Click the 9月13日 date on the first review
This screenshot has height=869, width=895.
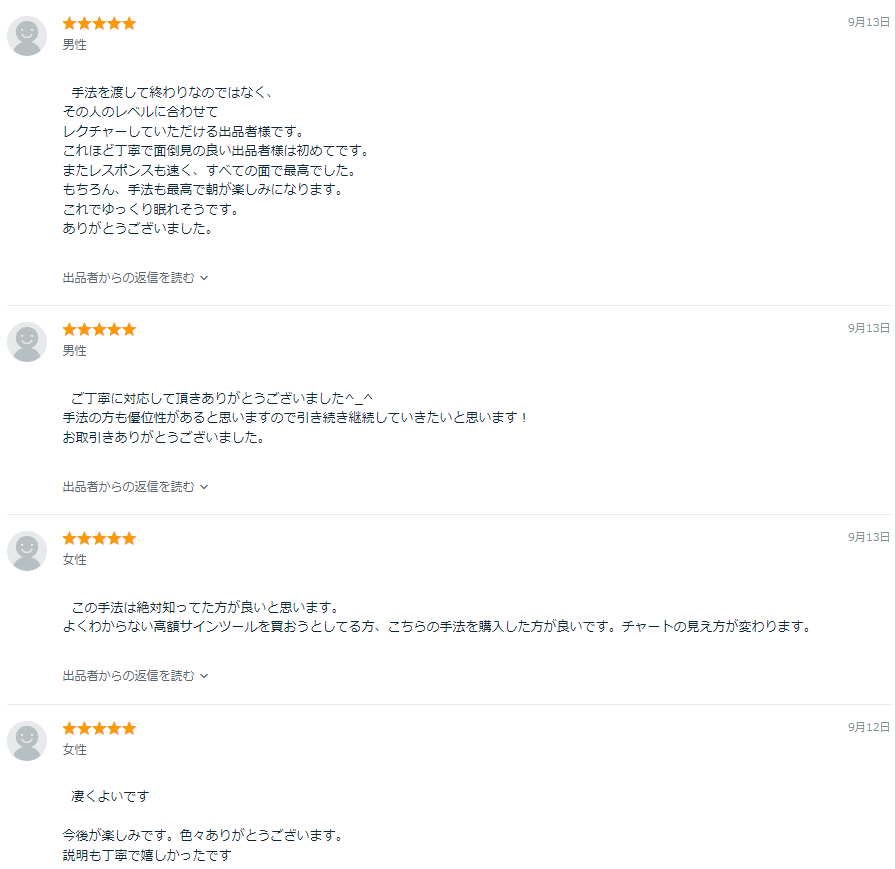point(868,22)
